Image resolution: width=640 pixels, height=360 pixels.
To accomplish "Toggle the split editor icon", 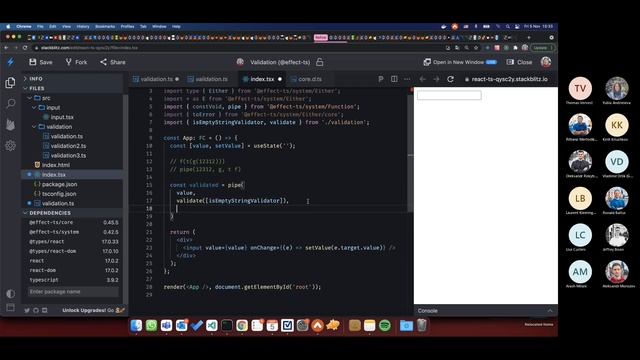I will (394, 79).
